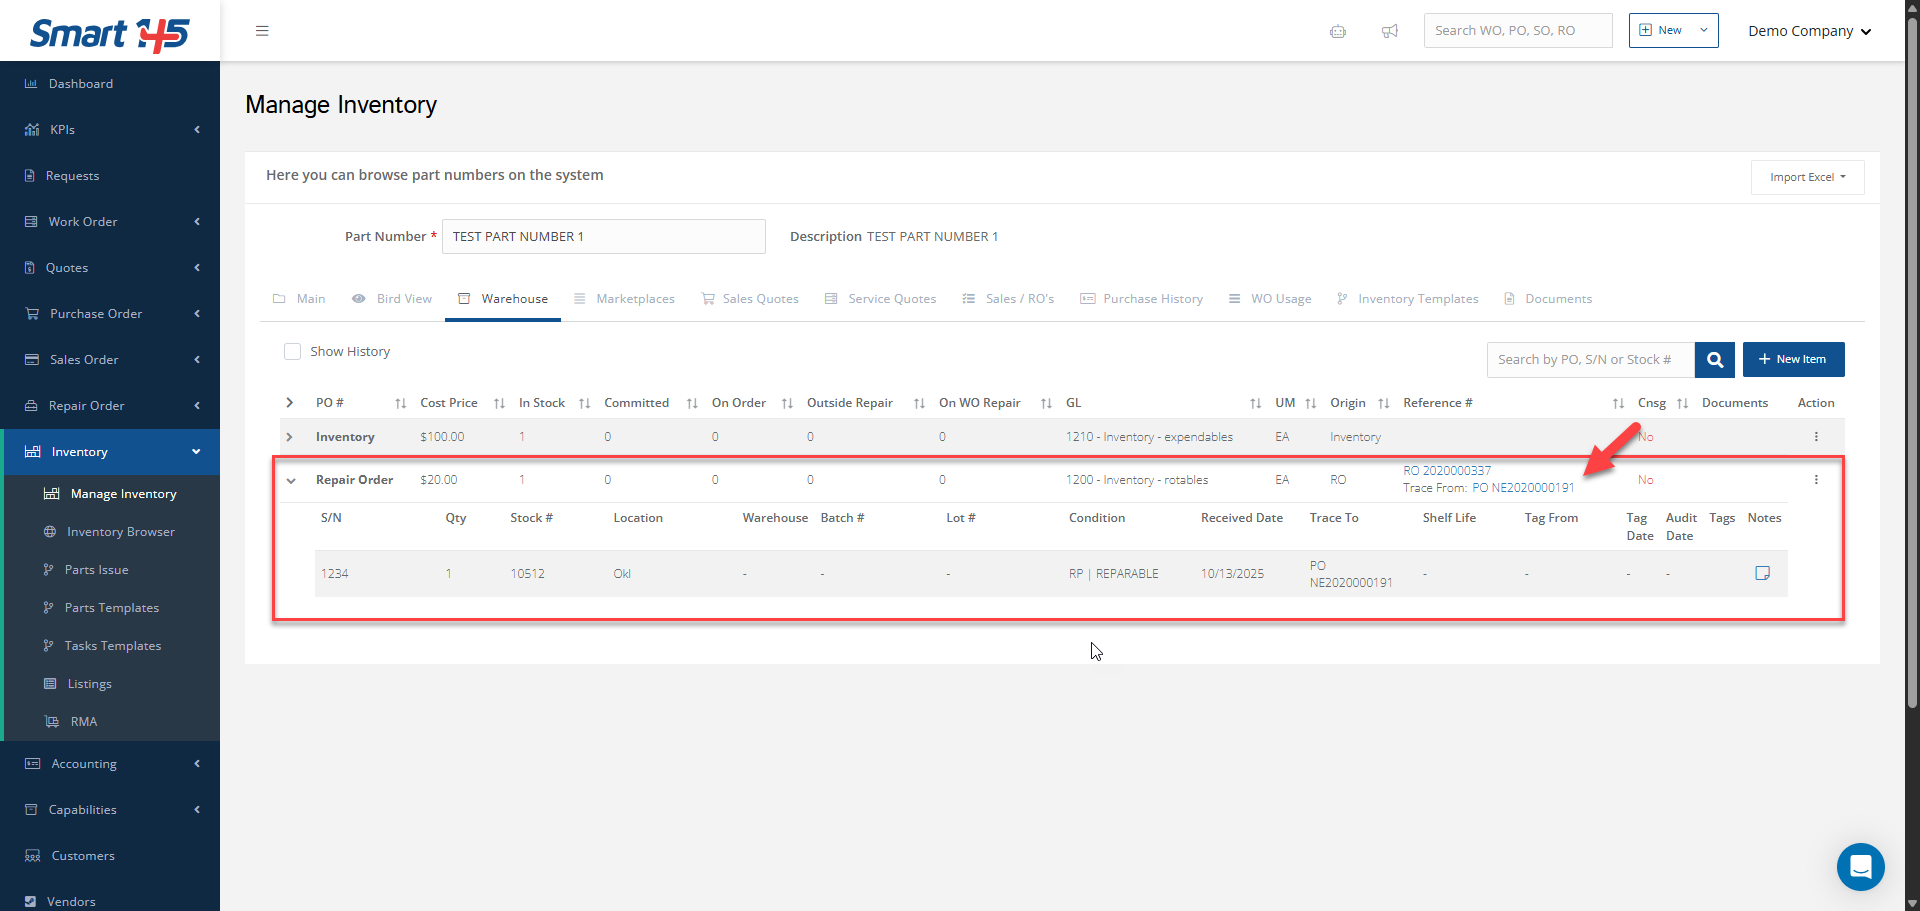The width and height of the screenshot is (1920, 911).
Task: Click the magnifier search button
Action: point(1714,360)
